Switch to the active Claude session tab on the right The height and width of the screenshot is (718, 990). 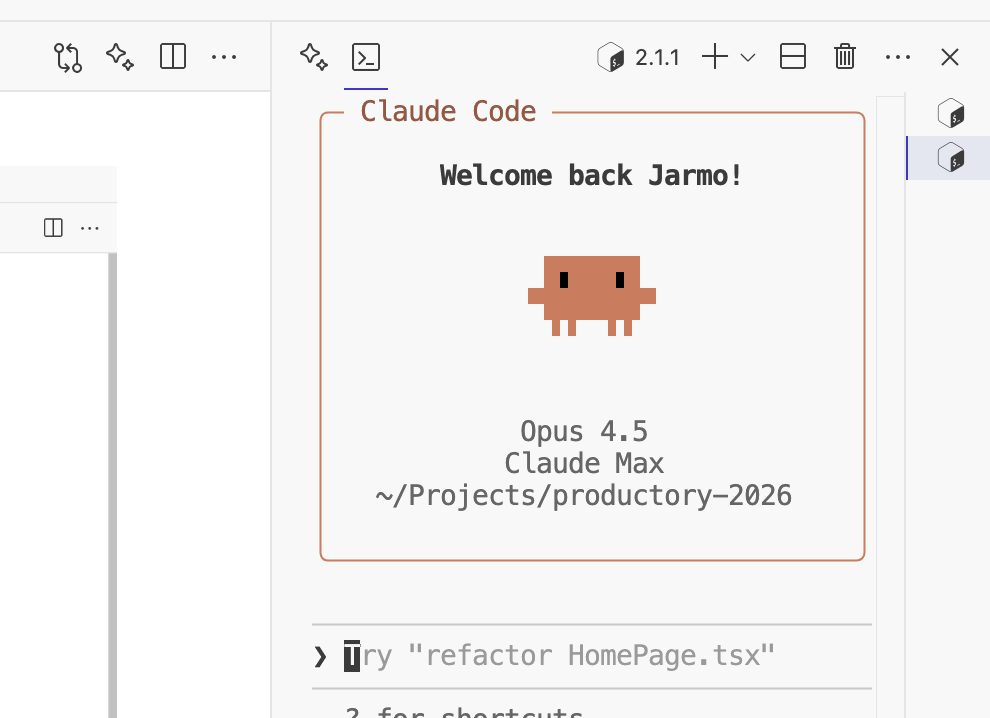(951, 157)
